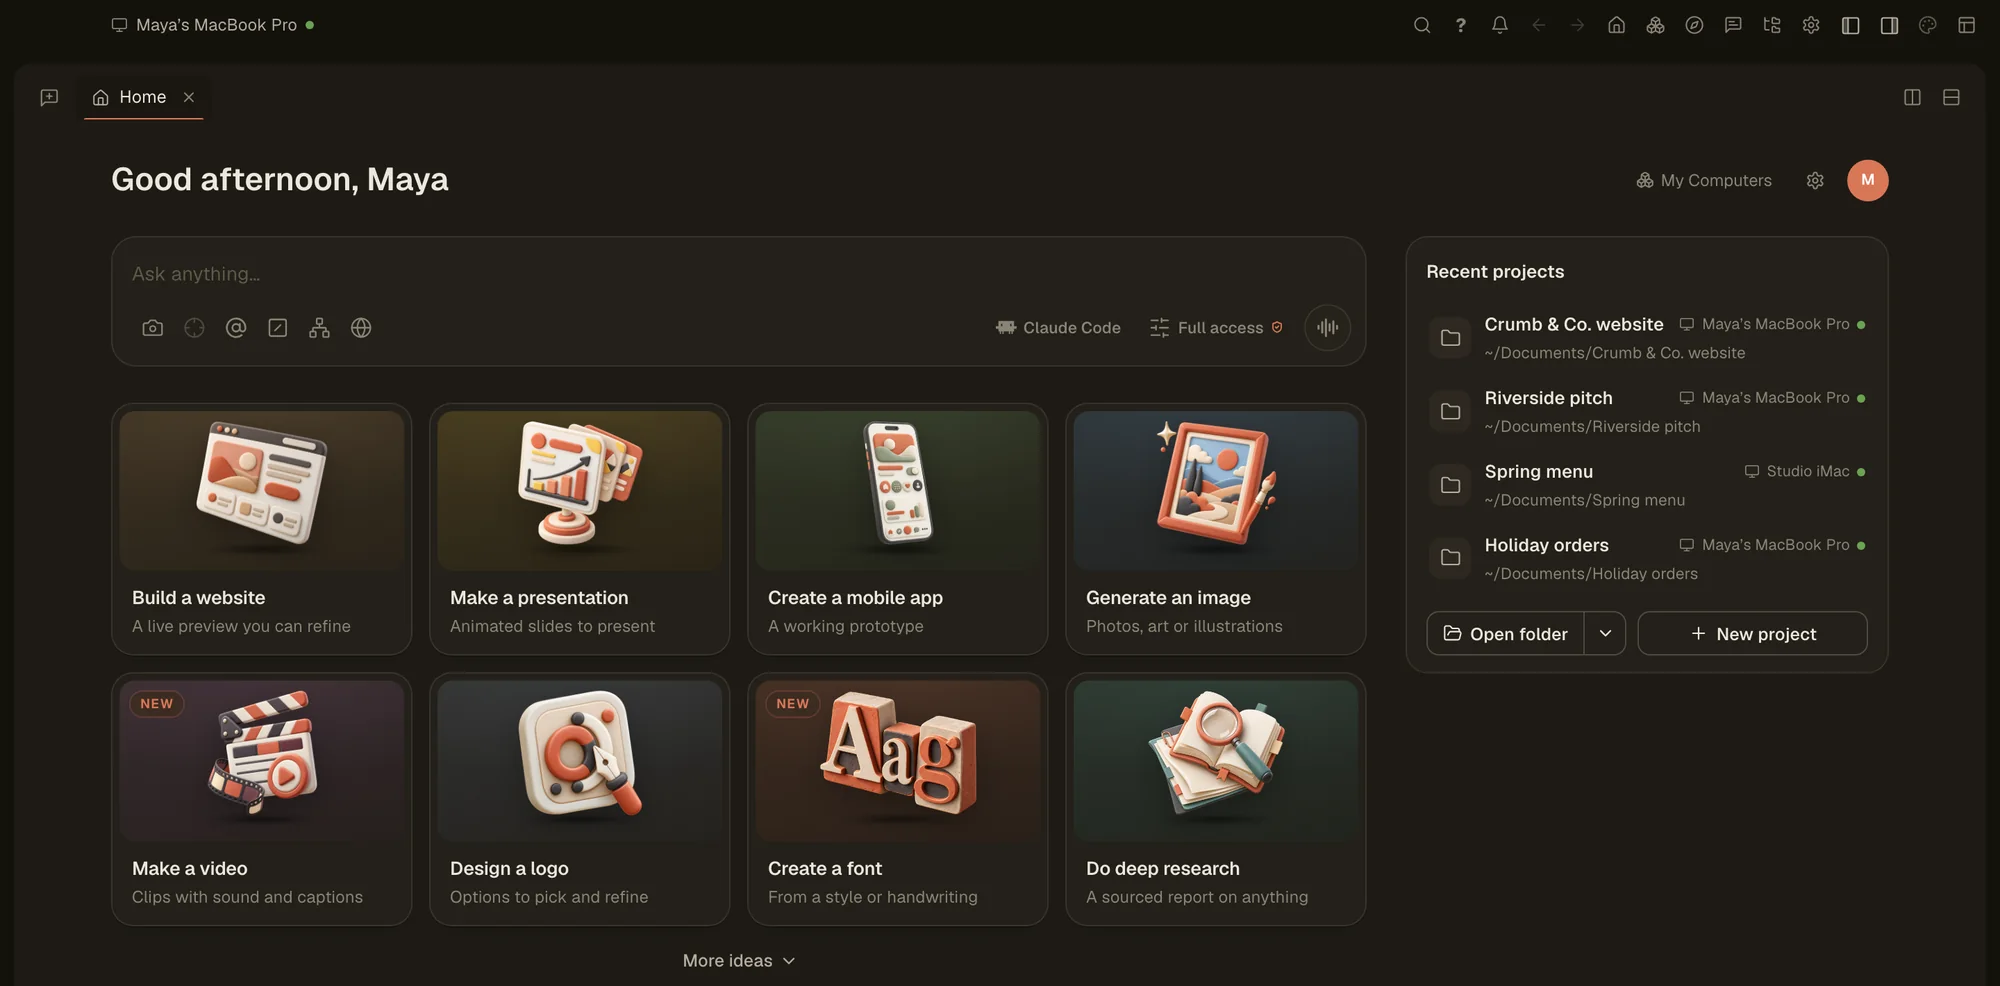The image size is (2000, 986).
Task: Click the slash command icon in prompt box
Action: click(278, 328)
